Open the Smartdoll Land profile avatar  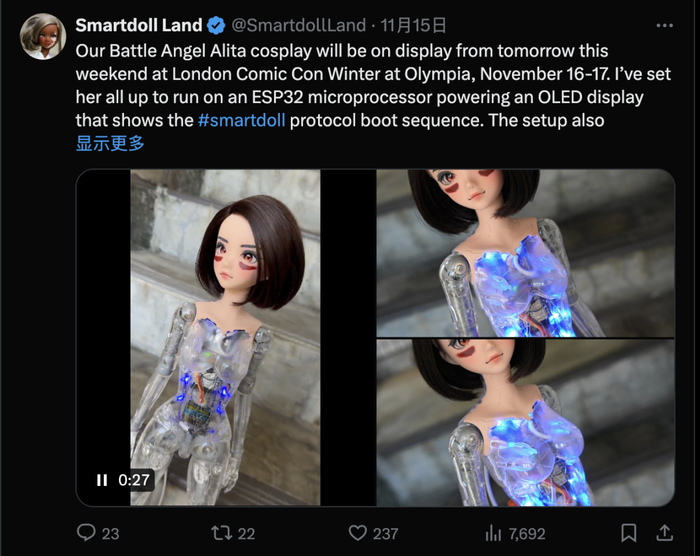pyautogui.click(x=43, y=36)
